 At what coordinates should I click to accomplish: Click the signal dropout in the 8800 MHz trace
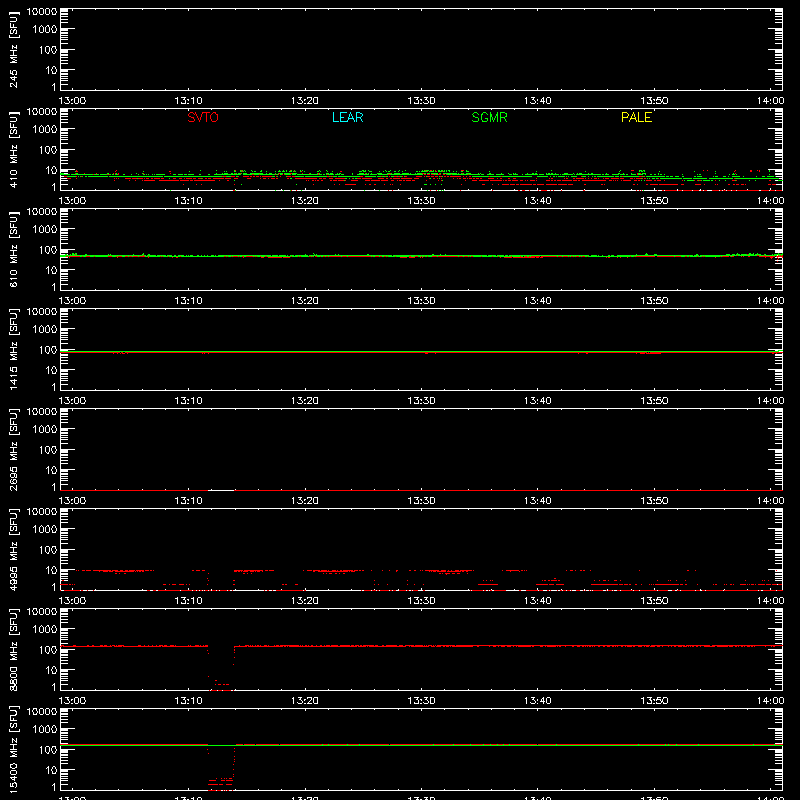pyautogui.click(x=220, y=668)
